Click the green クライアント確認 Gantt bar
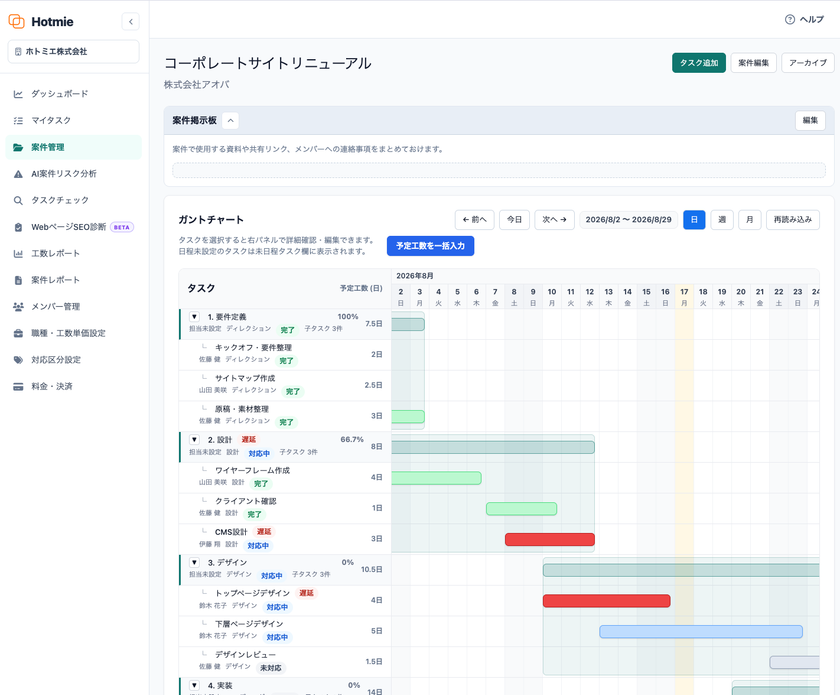 pos(521,509)
